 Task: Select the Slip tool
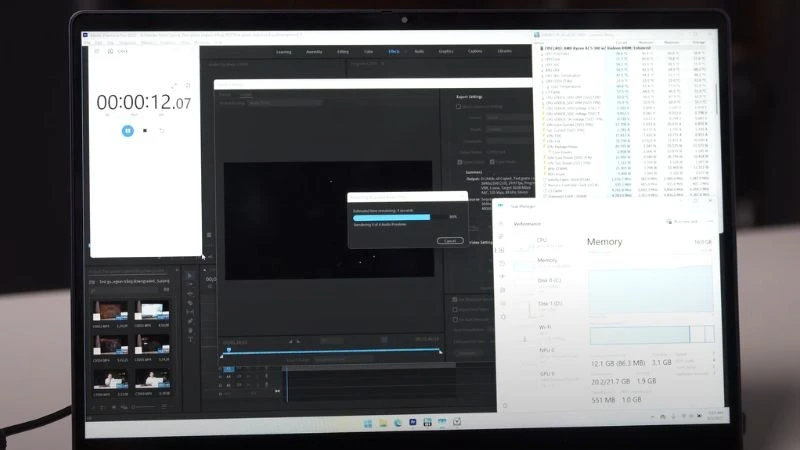click(190, 312)
